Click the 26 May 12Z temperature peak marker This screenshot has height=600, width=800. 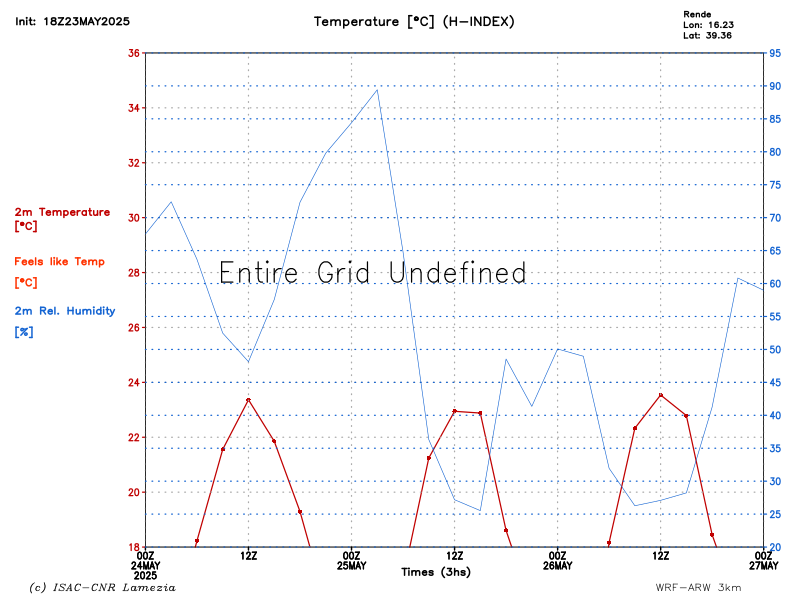[x=661, y=395]
